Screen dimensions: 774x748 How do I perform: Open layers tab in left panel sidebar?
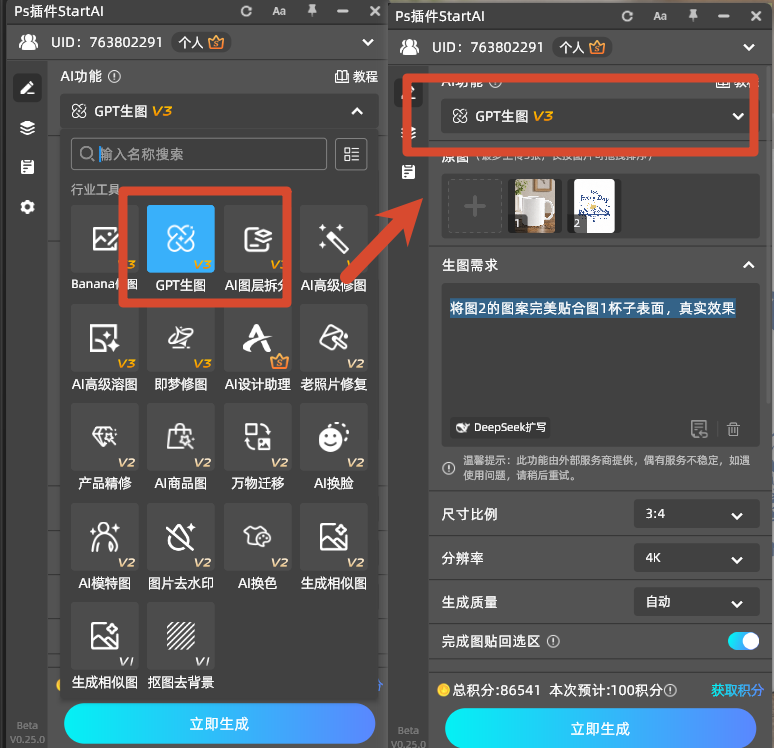click(x=27, y=128)
